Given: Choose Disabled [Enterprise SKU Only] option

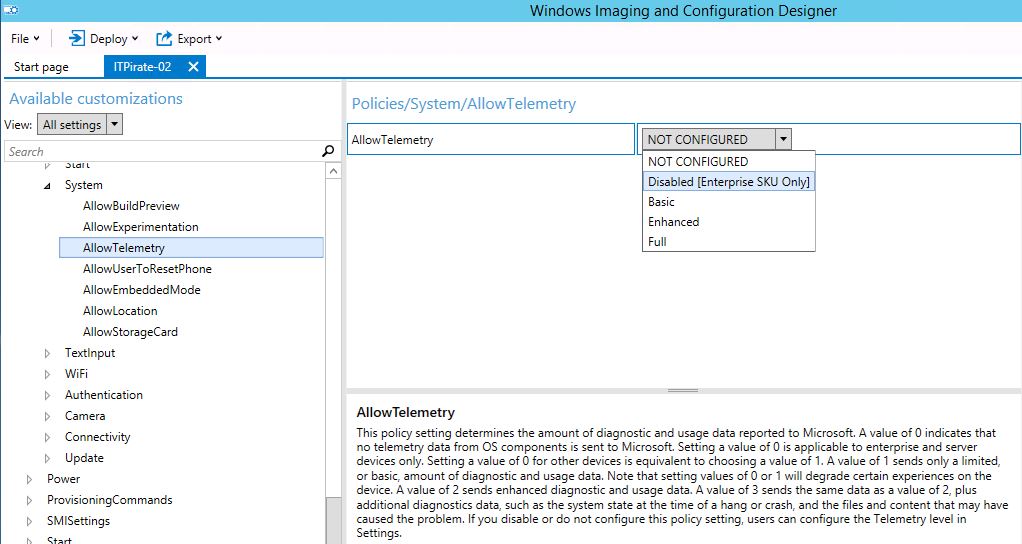Looking at the screenshot, I should pos(729,182).
